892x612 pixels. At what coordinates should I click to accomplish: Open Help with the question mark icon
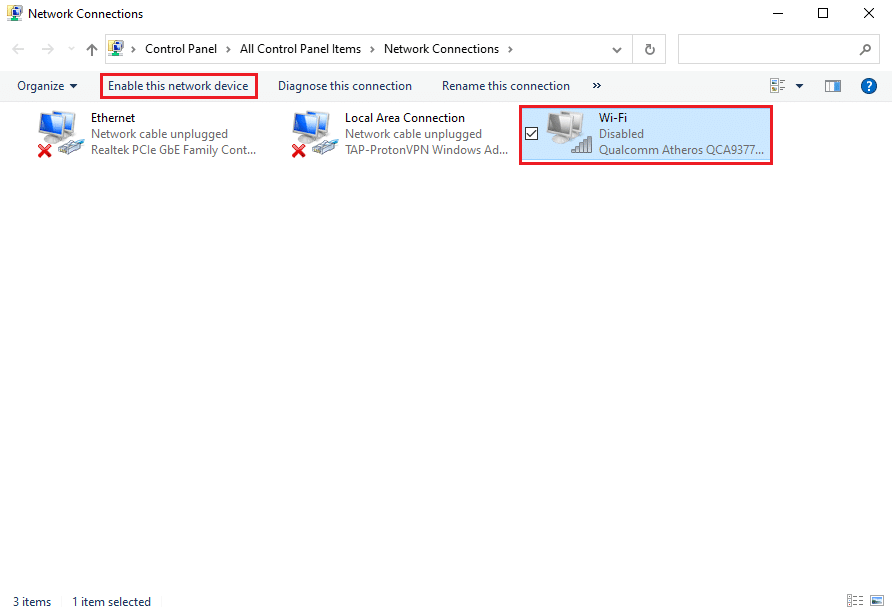pyautogui.click(x=869, y=86)
